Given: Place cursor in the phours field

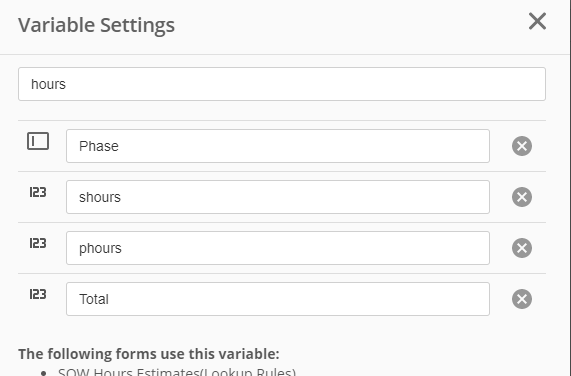Looking at the screenshot, I should tap(278, 248).
